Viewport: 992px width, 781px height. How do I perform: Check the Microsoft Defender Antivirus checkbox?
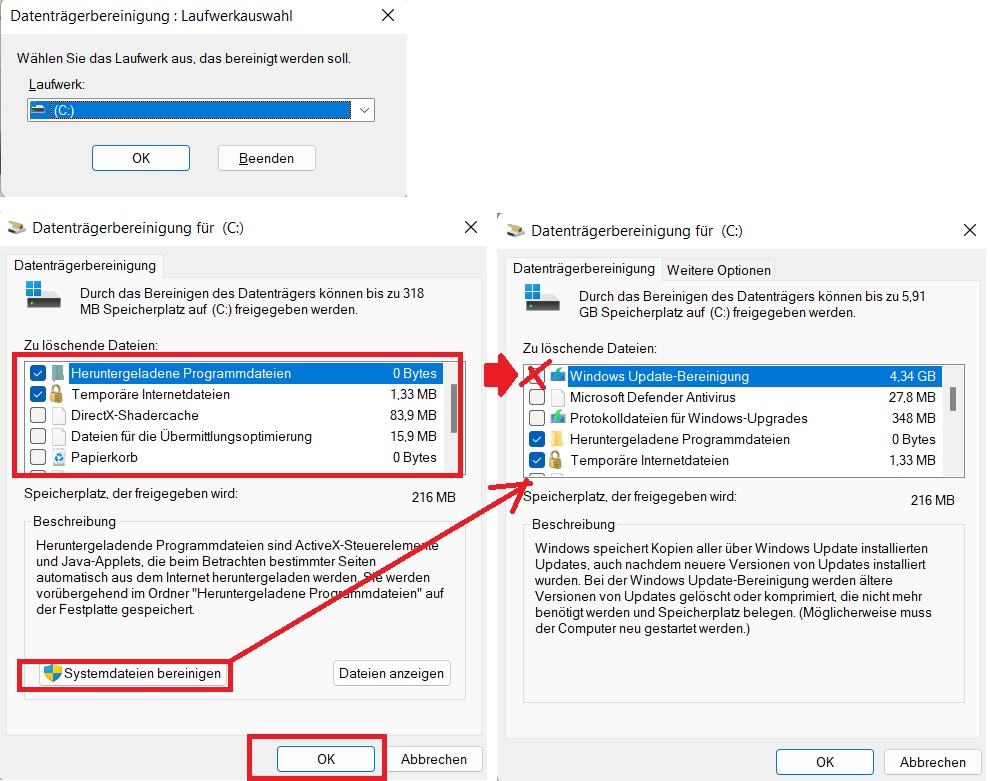[x=536, y=397]
